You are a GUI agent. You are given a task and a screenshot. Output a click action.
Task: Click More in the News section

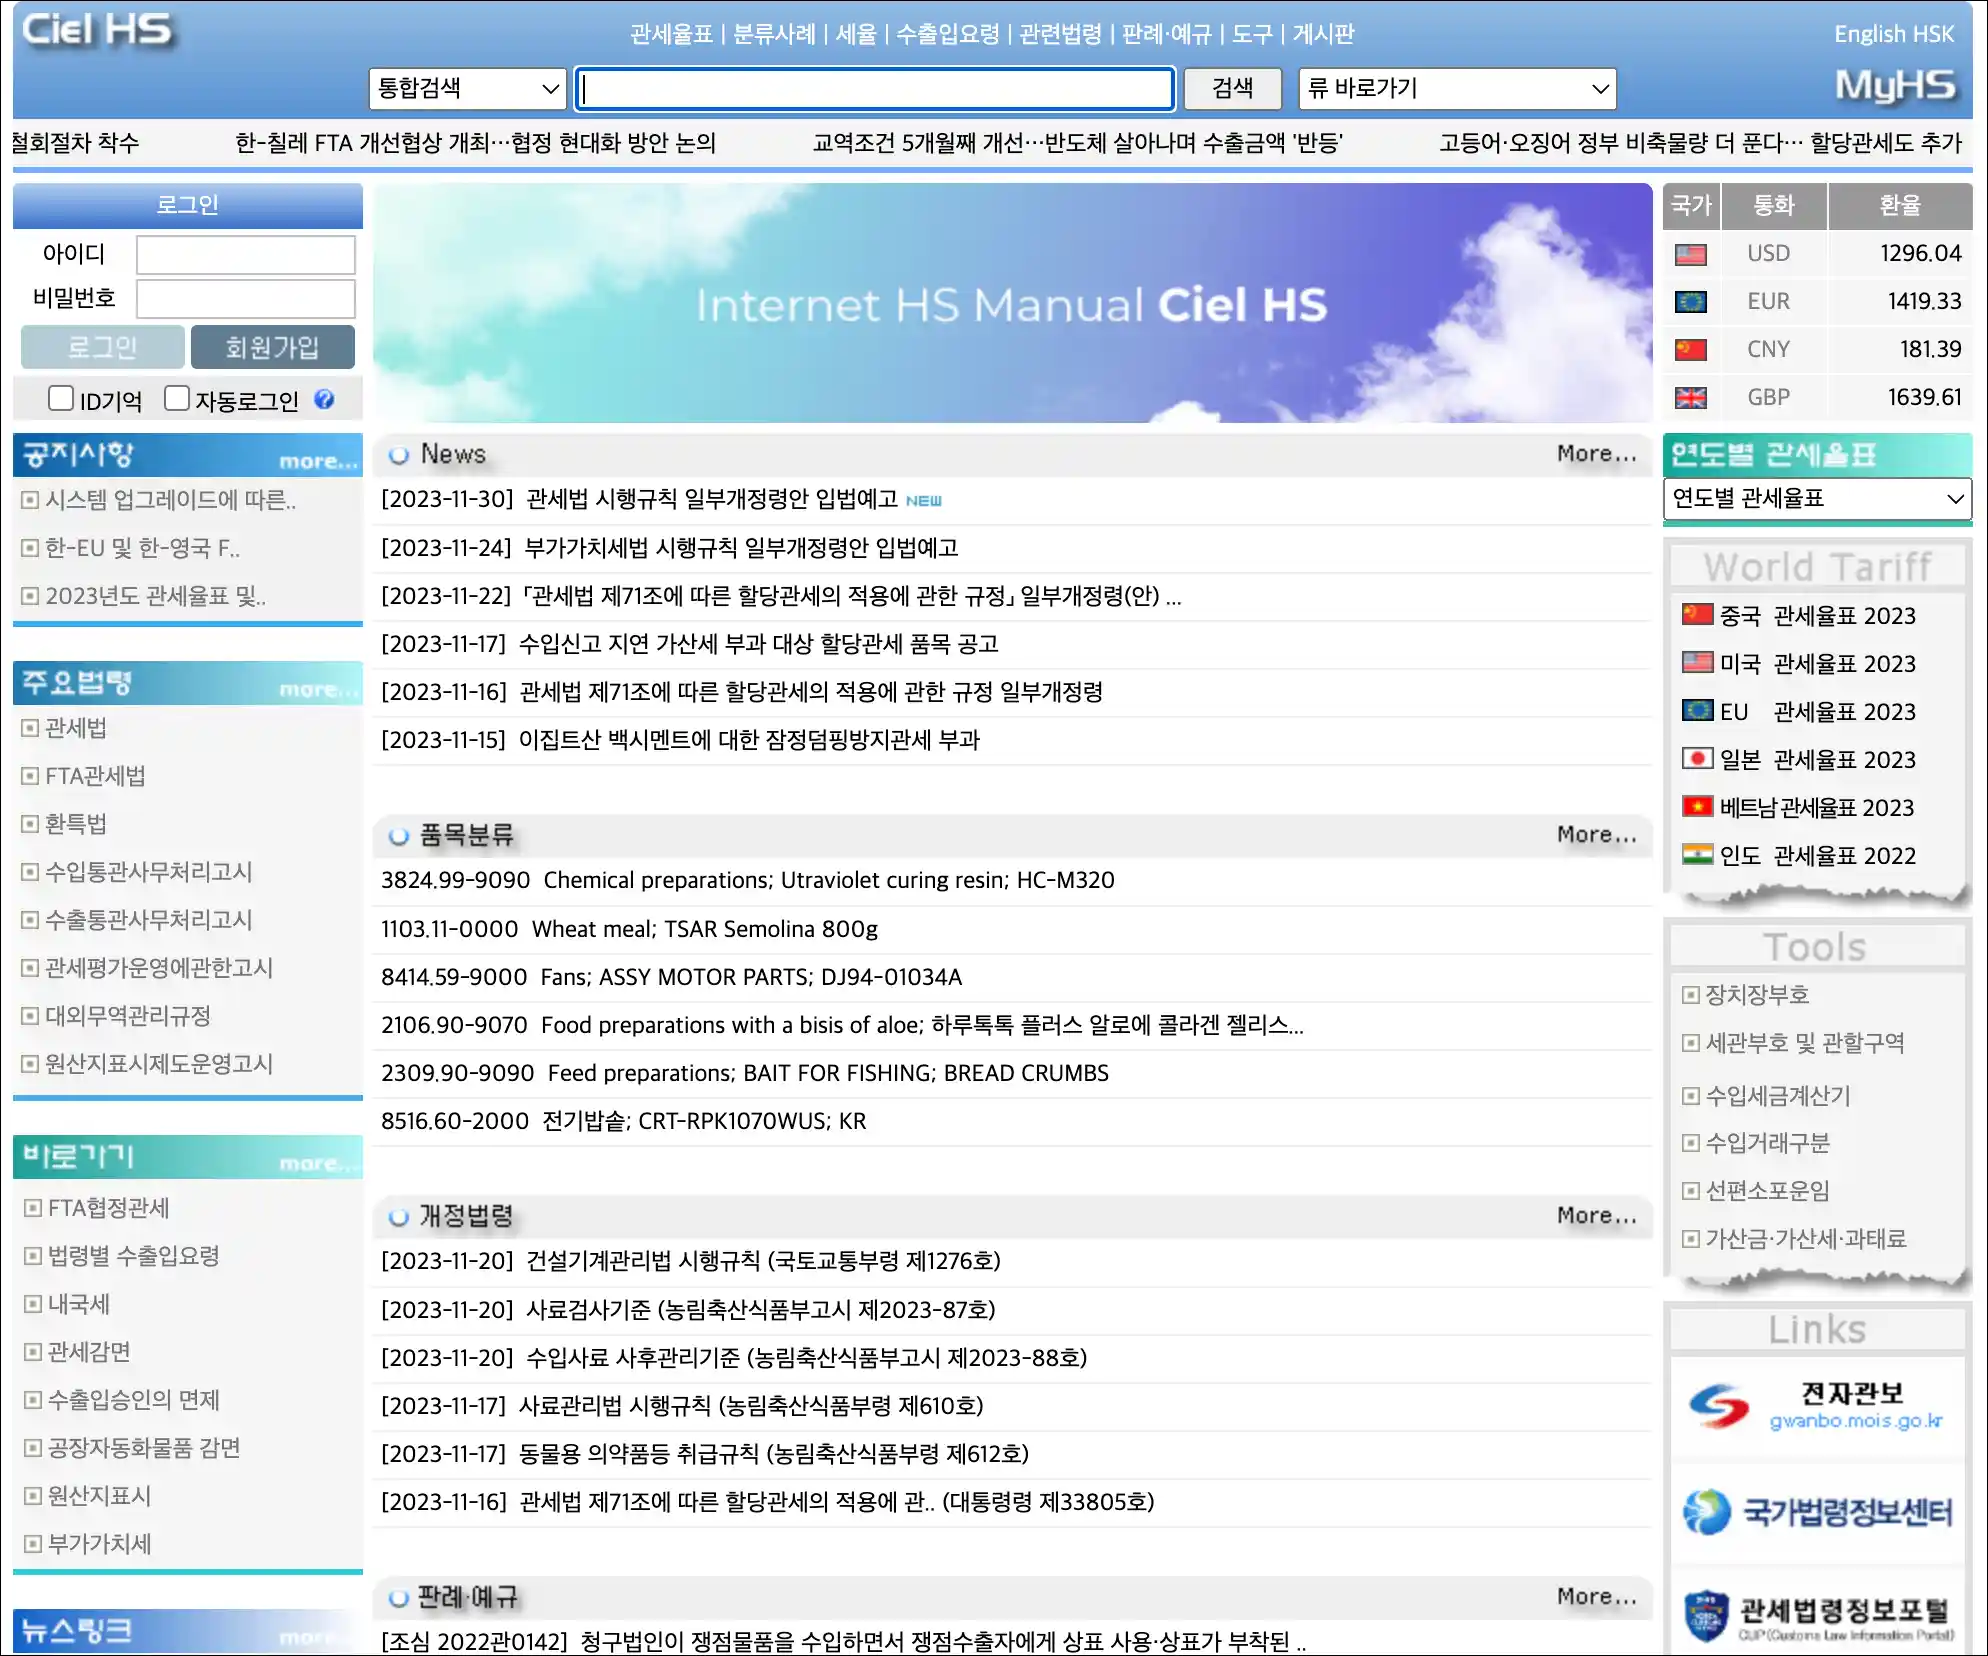1596,454
